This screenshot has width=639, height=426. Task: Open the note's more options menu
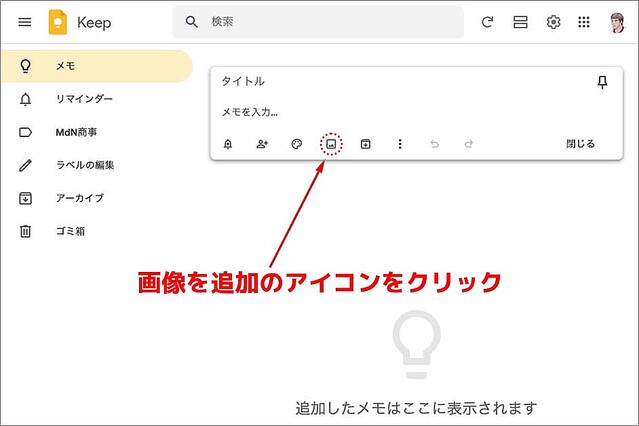click(x=400, y=144)
